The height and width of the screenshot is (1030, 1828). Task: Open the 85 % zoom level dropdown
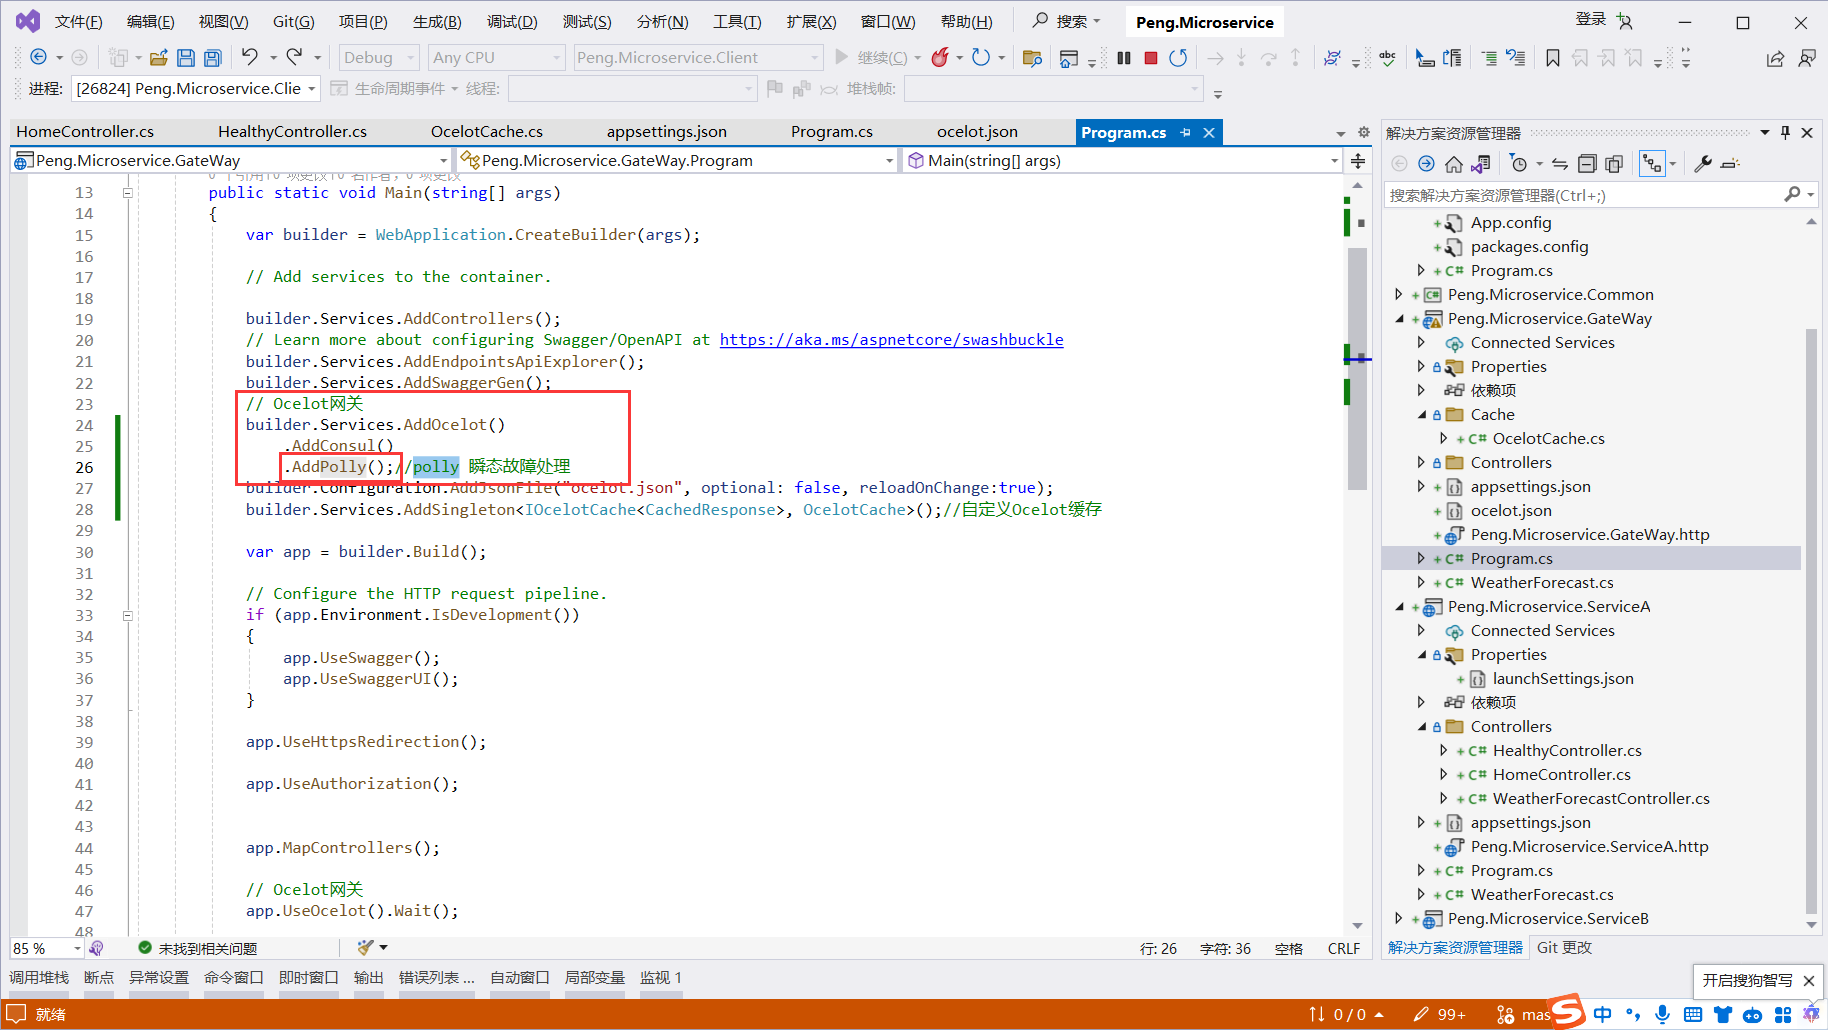click(x=47, y=948)
